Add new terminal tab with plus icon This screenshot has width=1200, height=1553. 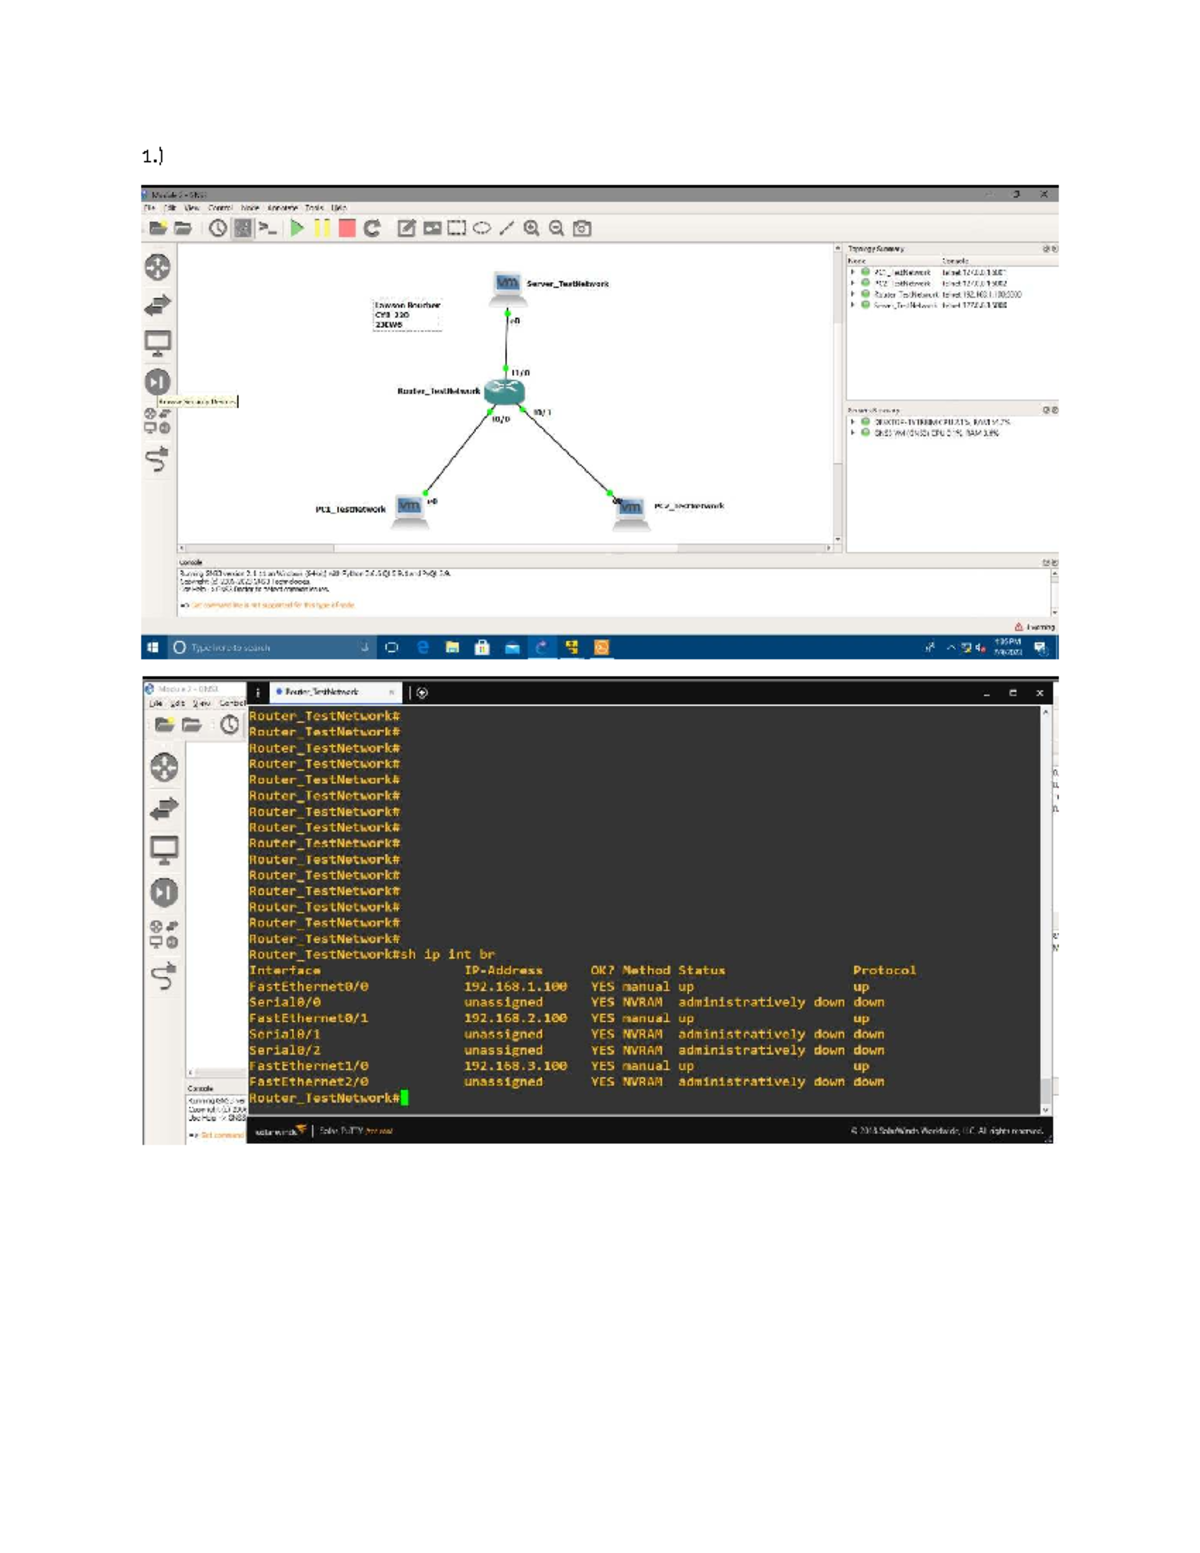coord(422,692)
